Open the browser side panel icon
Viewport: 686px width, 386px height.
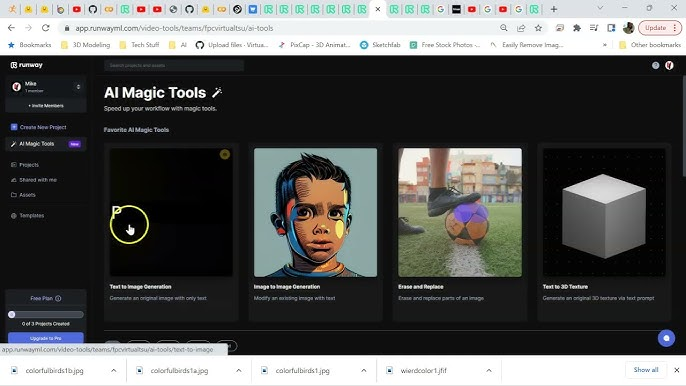(611, 28)
